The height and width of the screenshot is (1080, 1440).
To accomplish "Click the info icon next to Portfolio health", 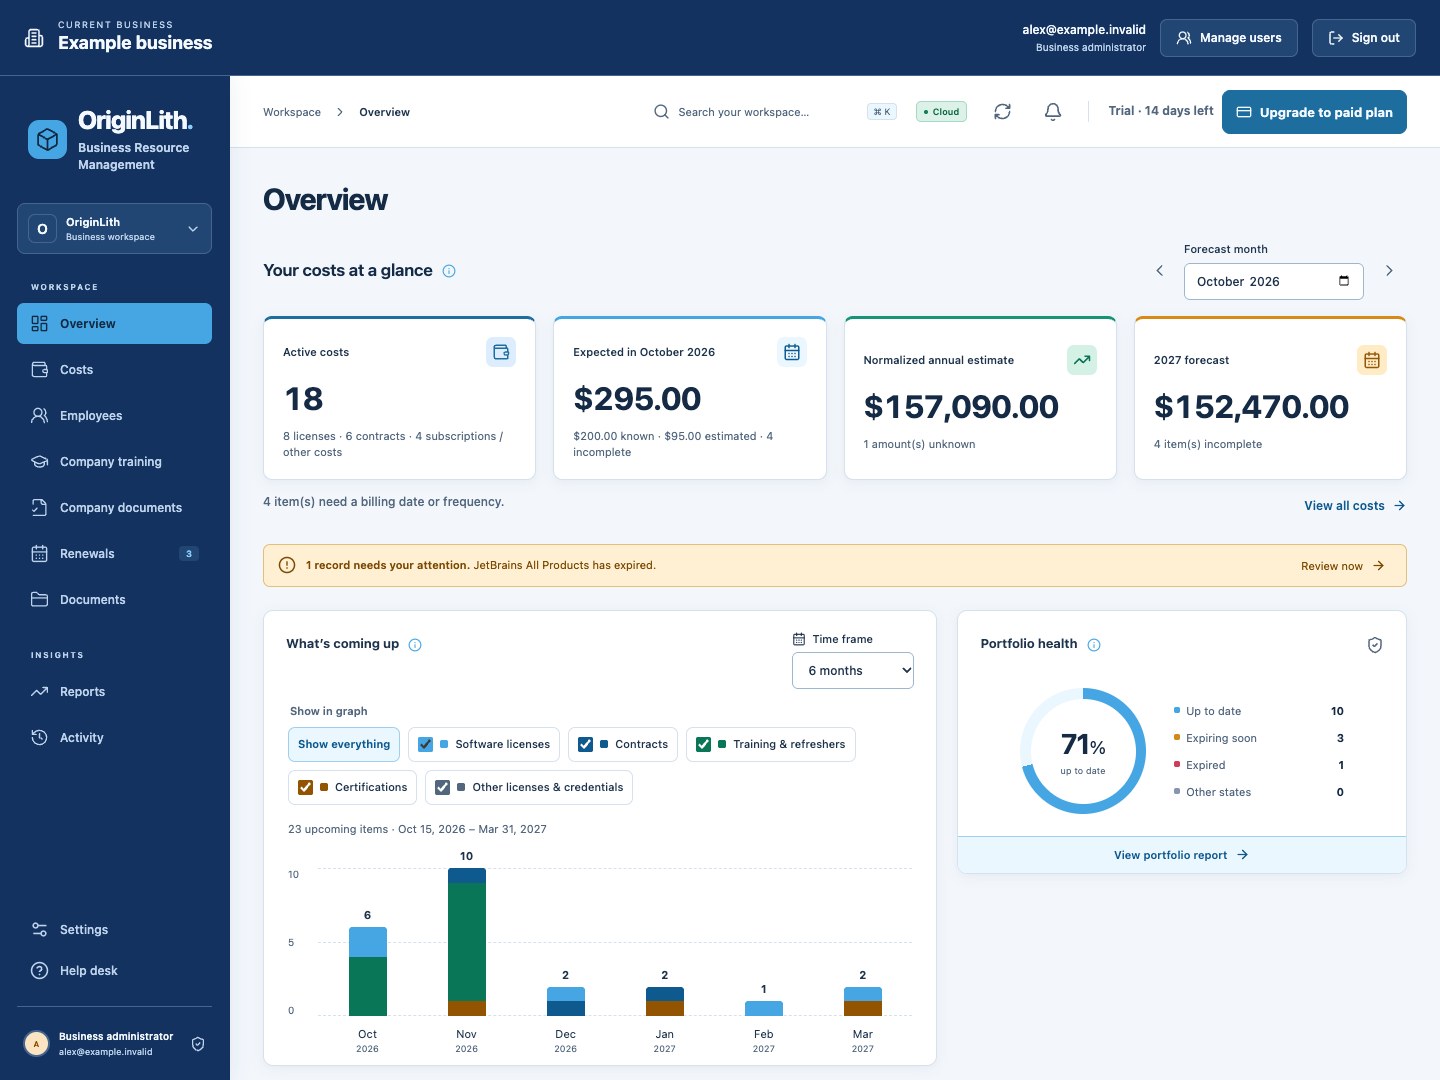I will [x=1094, y=645].
